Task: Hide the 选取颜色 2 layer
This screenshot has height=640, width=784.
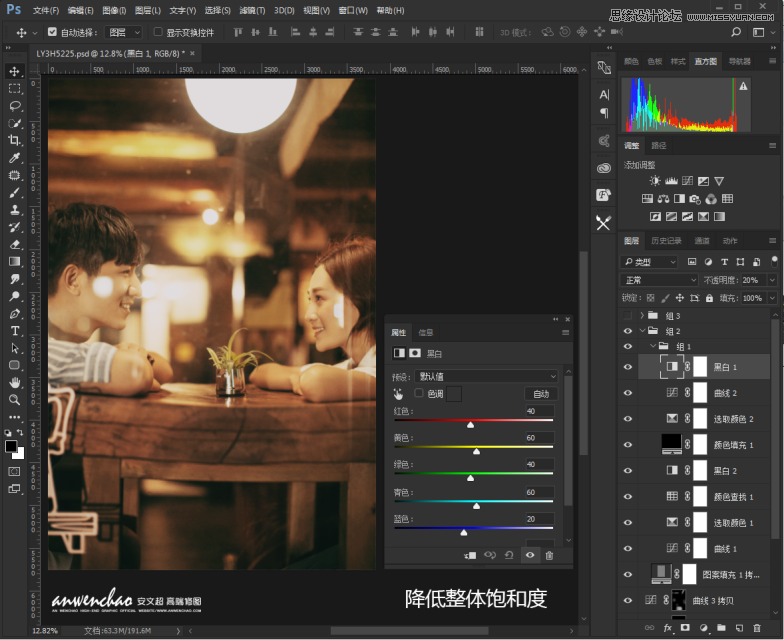Action: point(628,419)
